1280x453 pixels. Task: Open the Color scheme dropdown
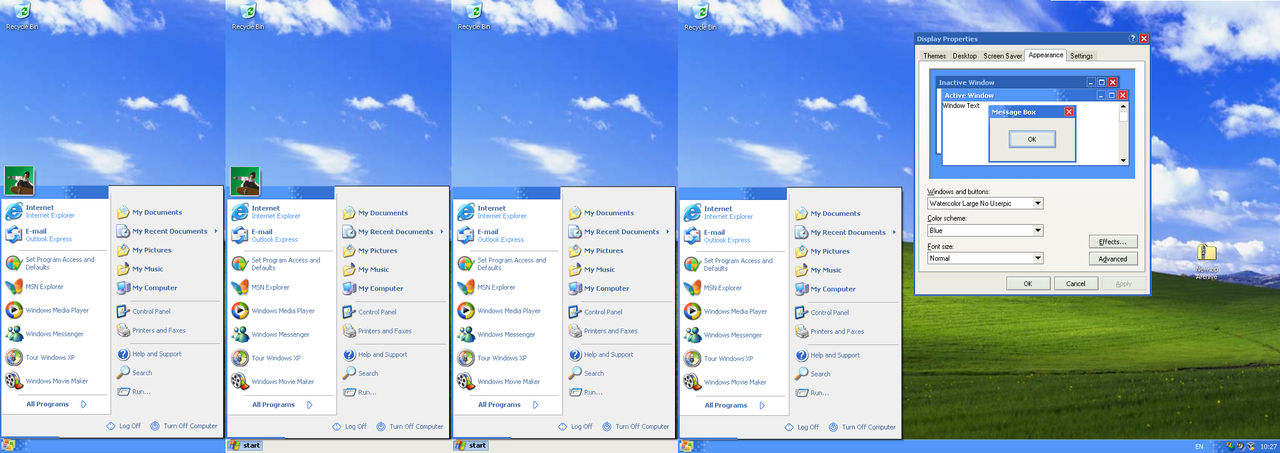(x=985, y=230)
